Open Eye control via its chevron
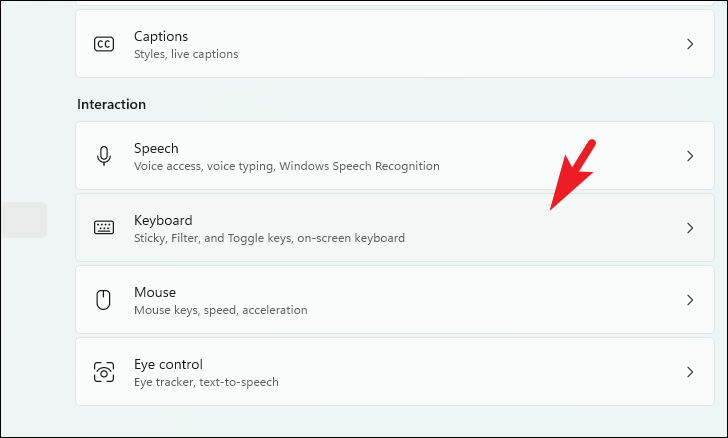 (690, 372)
